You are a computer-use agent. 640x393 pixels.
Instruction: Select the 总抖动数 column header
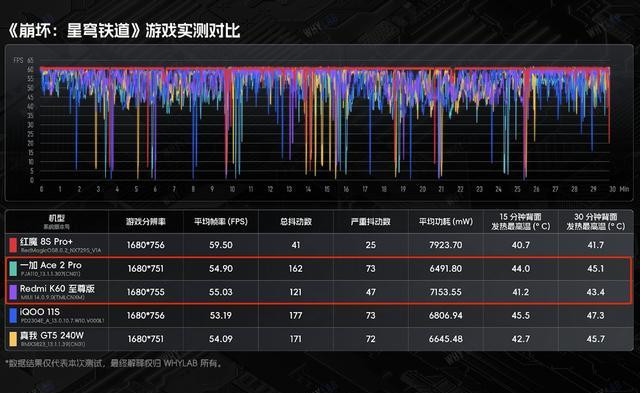[296, 222]
